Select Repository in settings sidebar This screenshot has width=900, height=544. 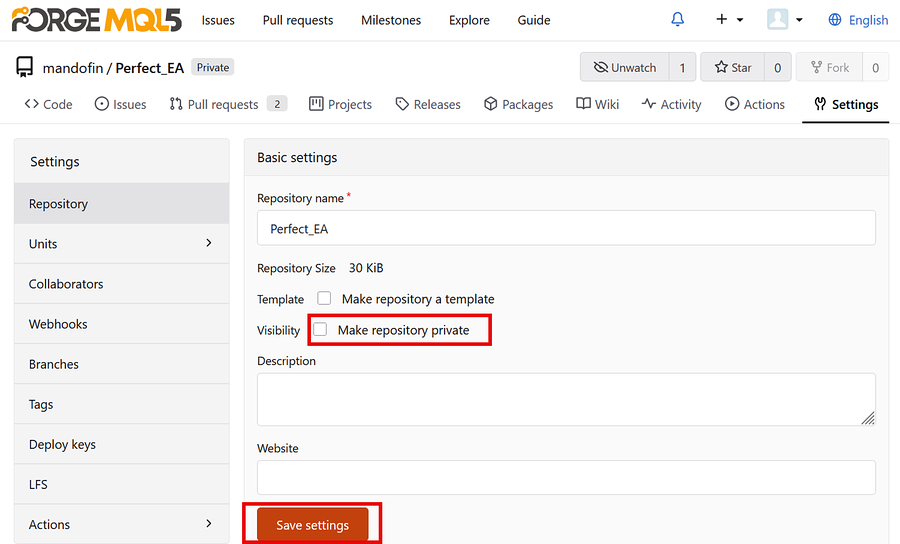click(122, 204)
